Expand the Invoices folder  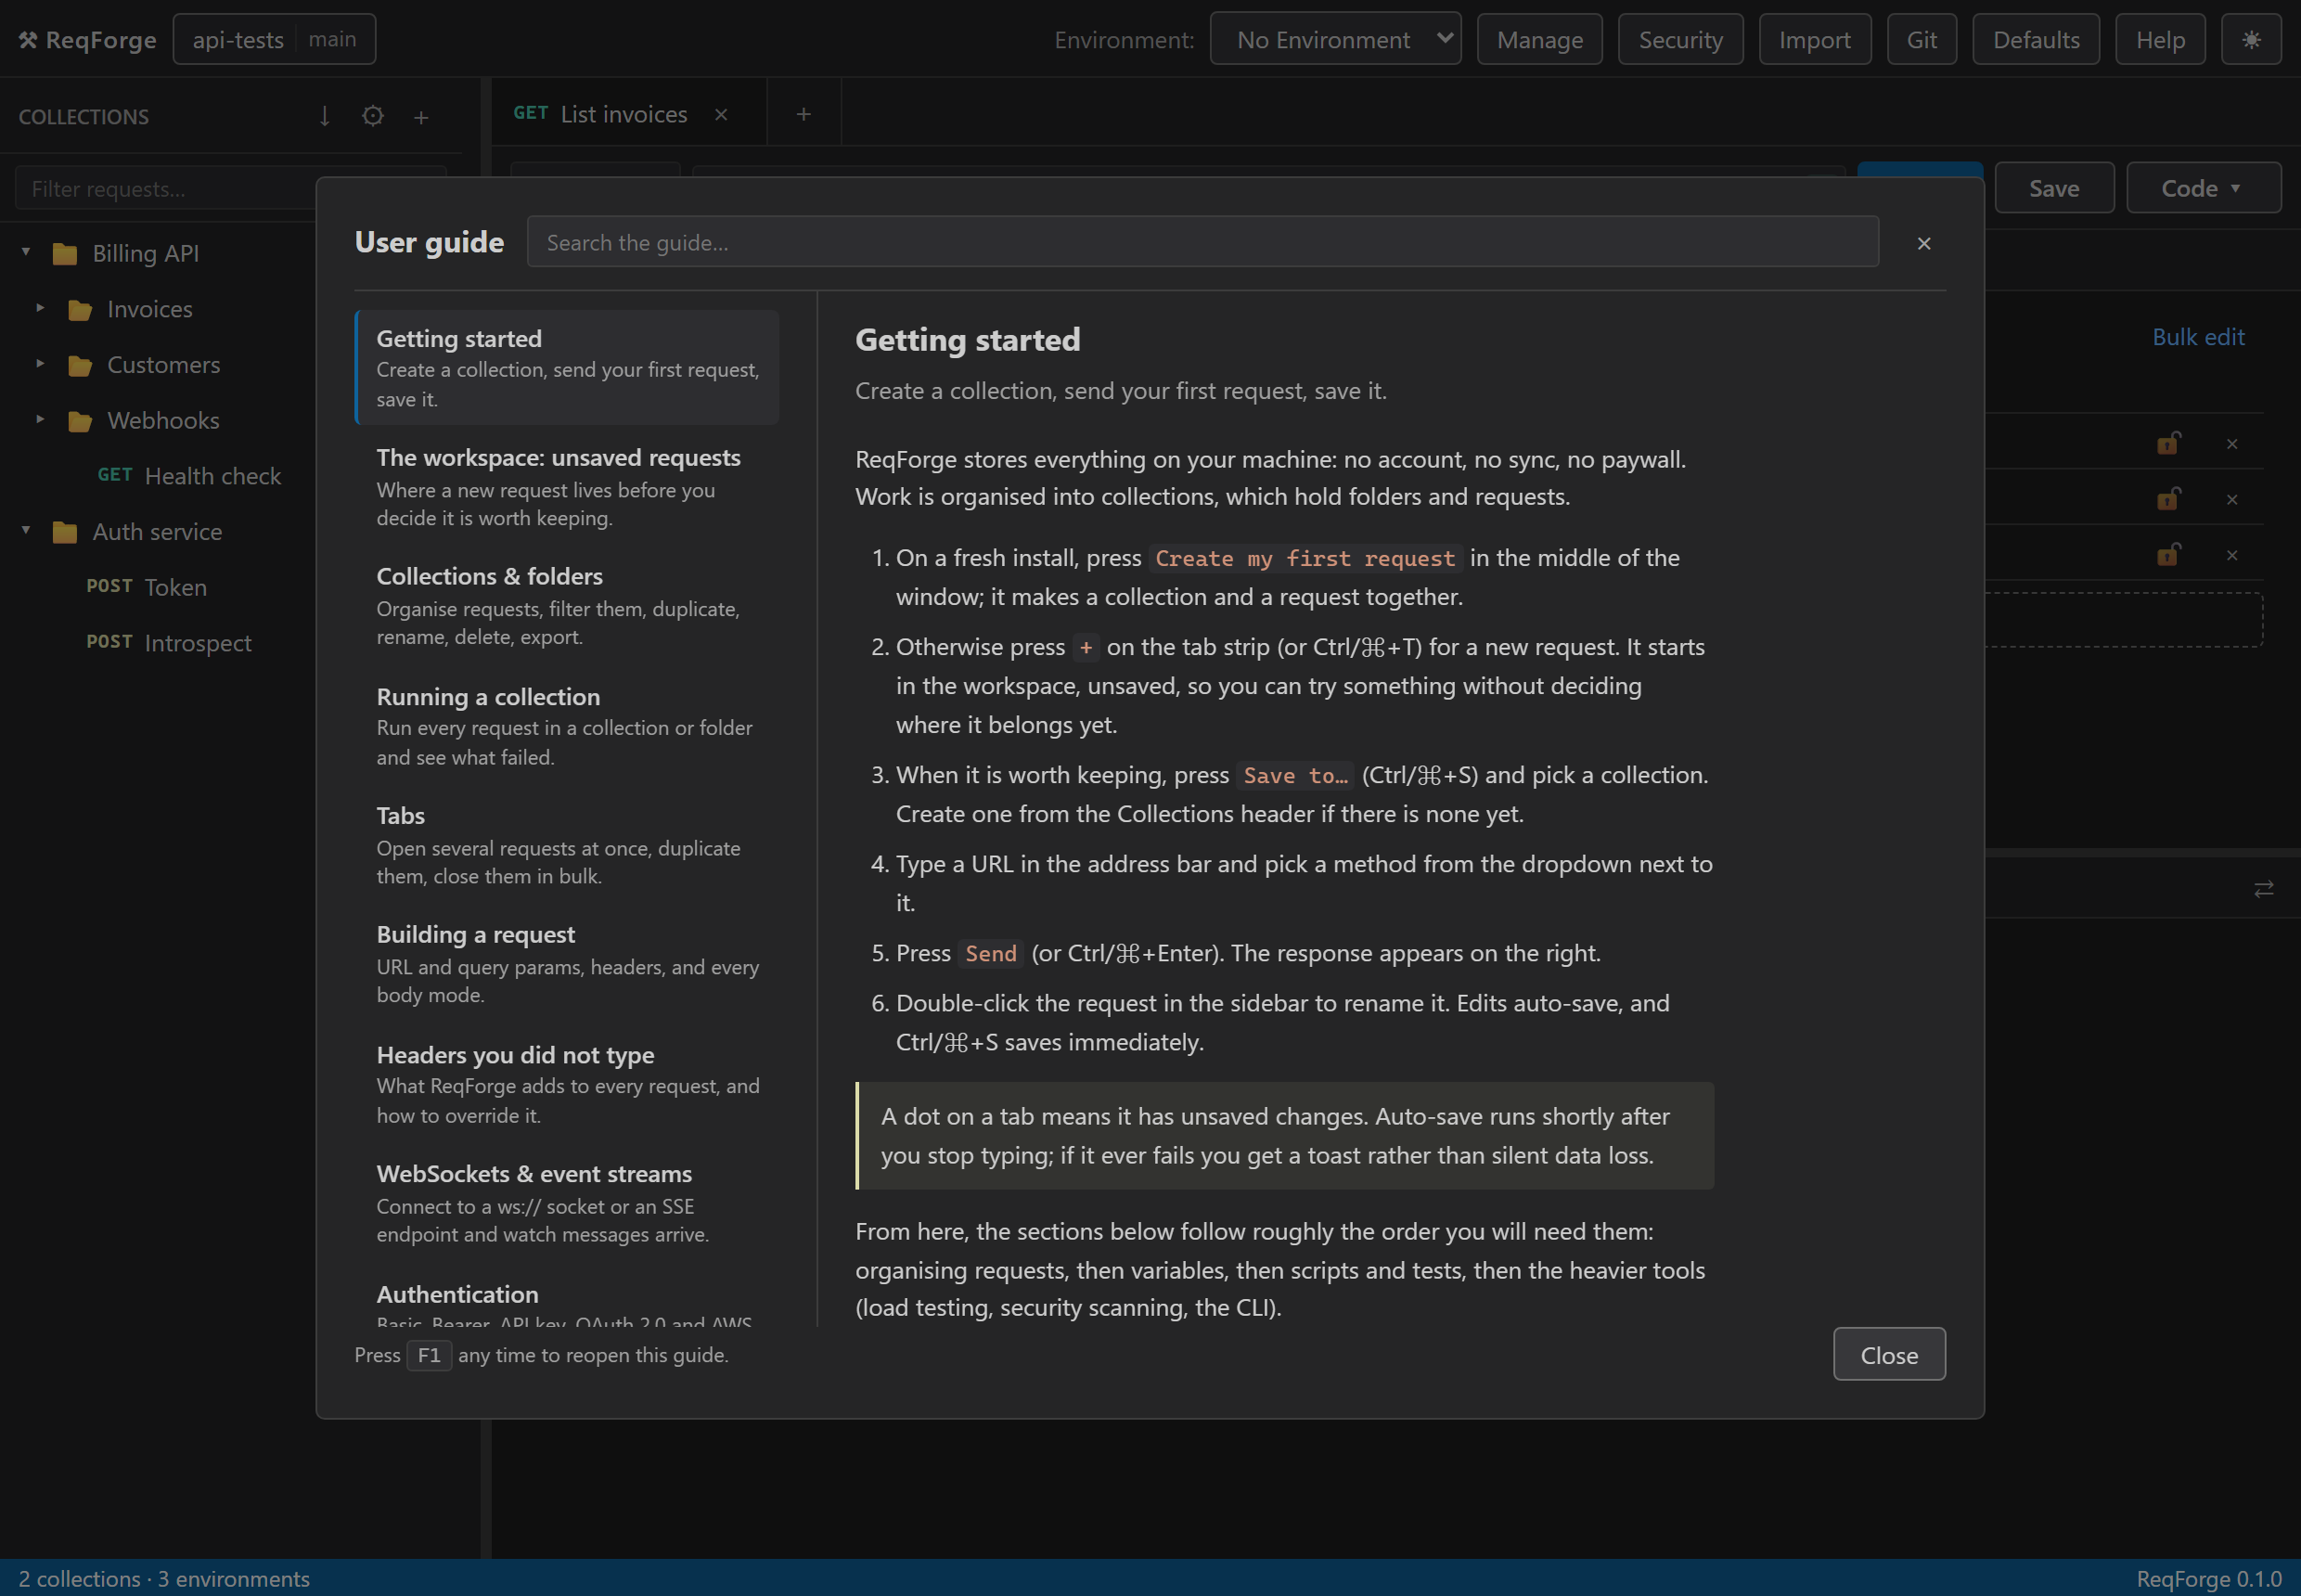(x=40, y=308)
